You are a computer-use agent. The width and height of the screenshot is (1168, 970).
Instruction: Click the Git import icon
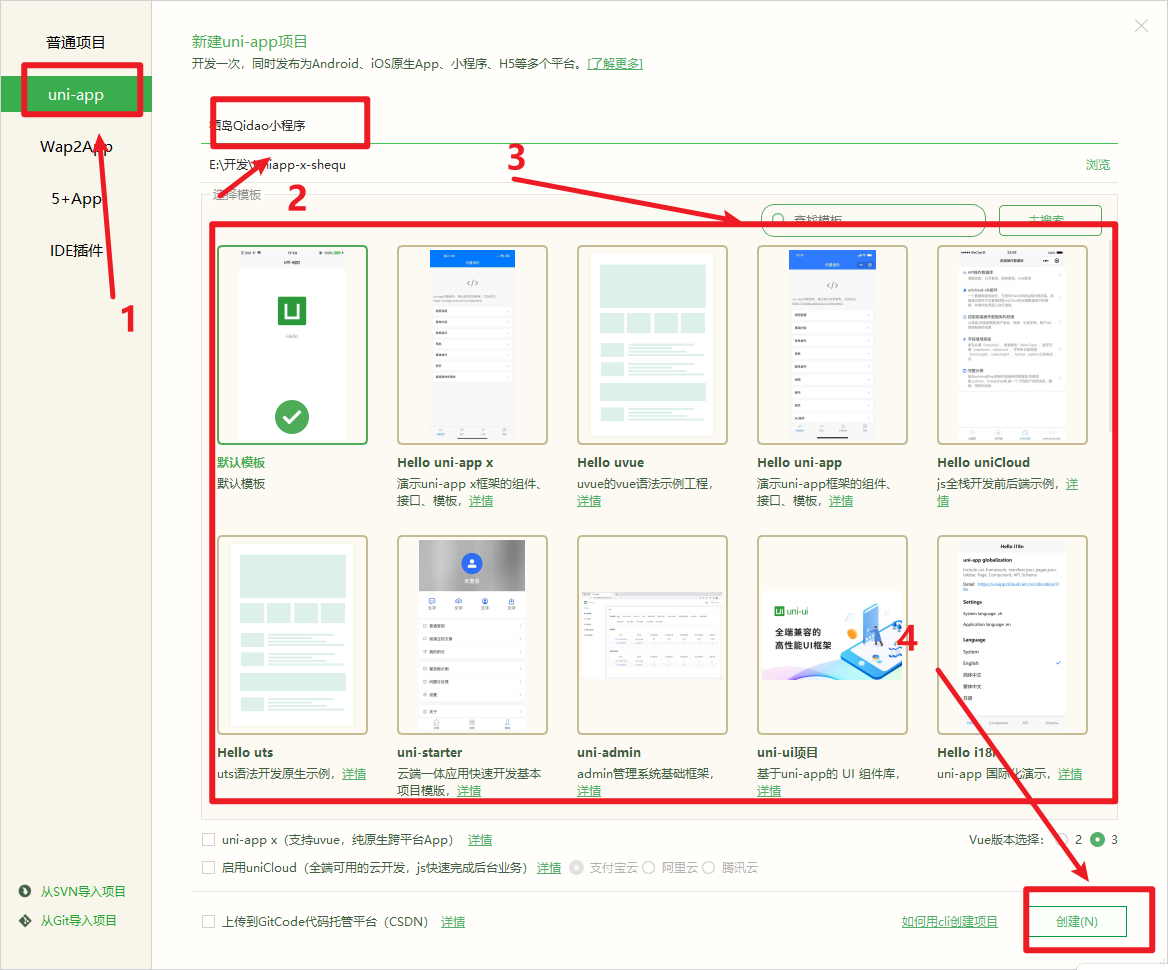25,920
